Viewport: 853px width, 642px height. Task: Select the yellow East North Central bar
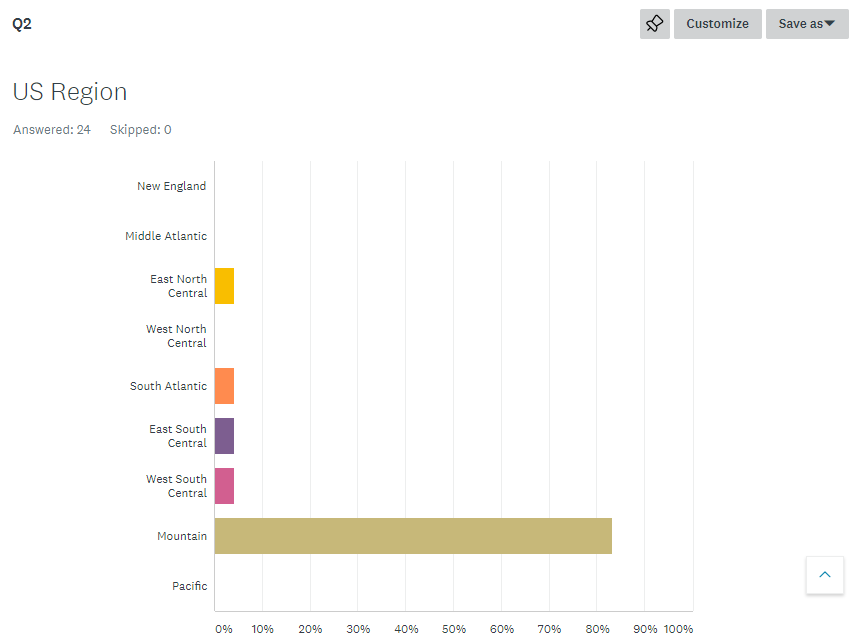pyautogui.click(x=224, y=286)
